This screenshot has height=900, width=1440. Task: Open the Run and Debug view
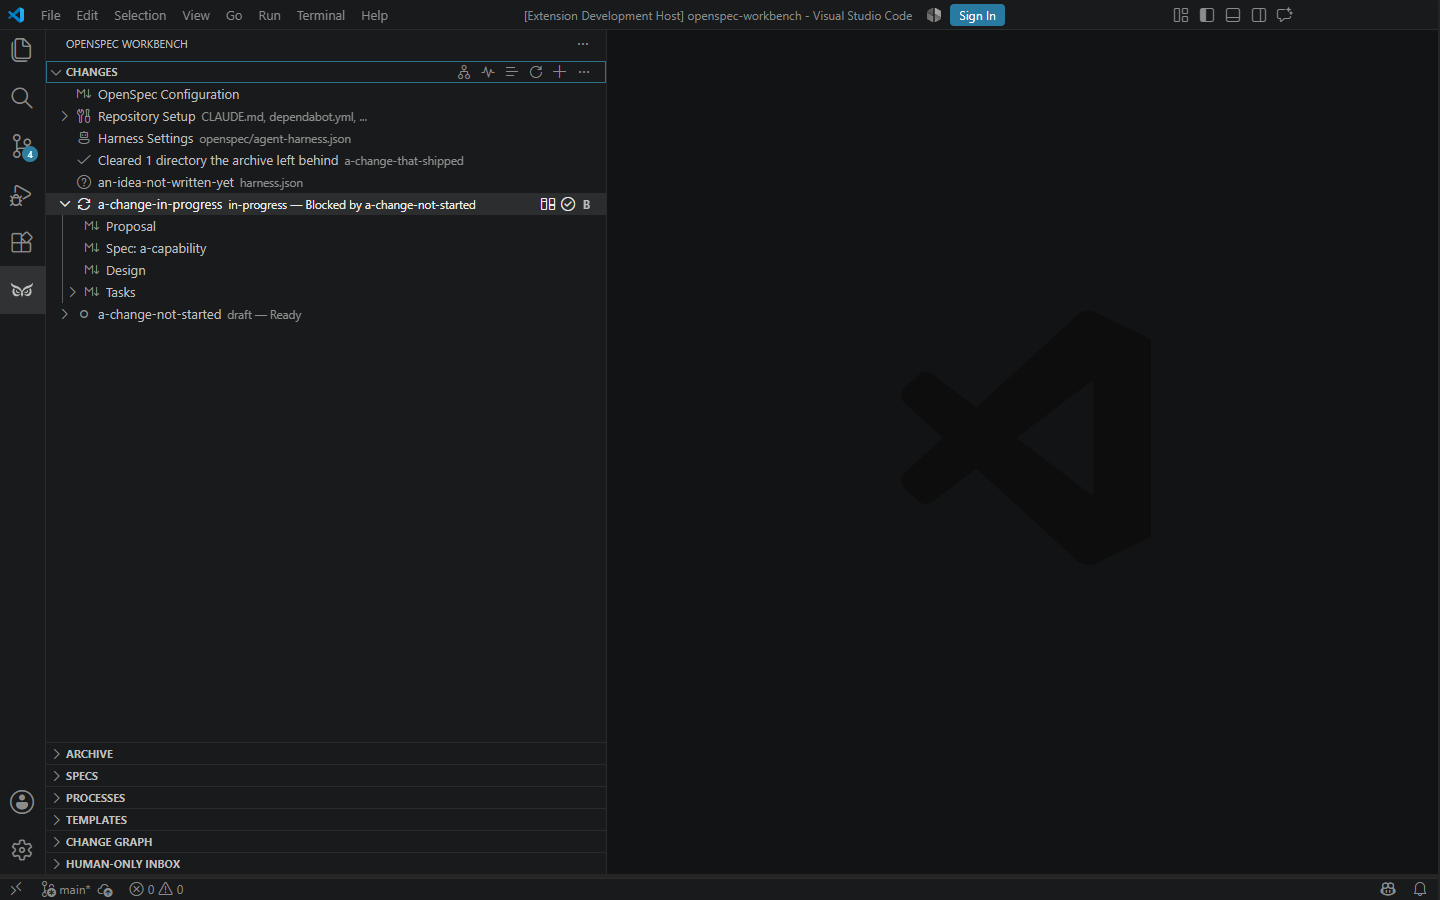pos(22,194)
